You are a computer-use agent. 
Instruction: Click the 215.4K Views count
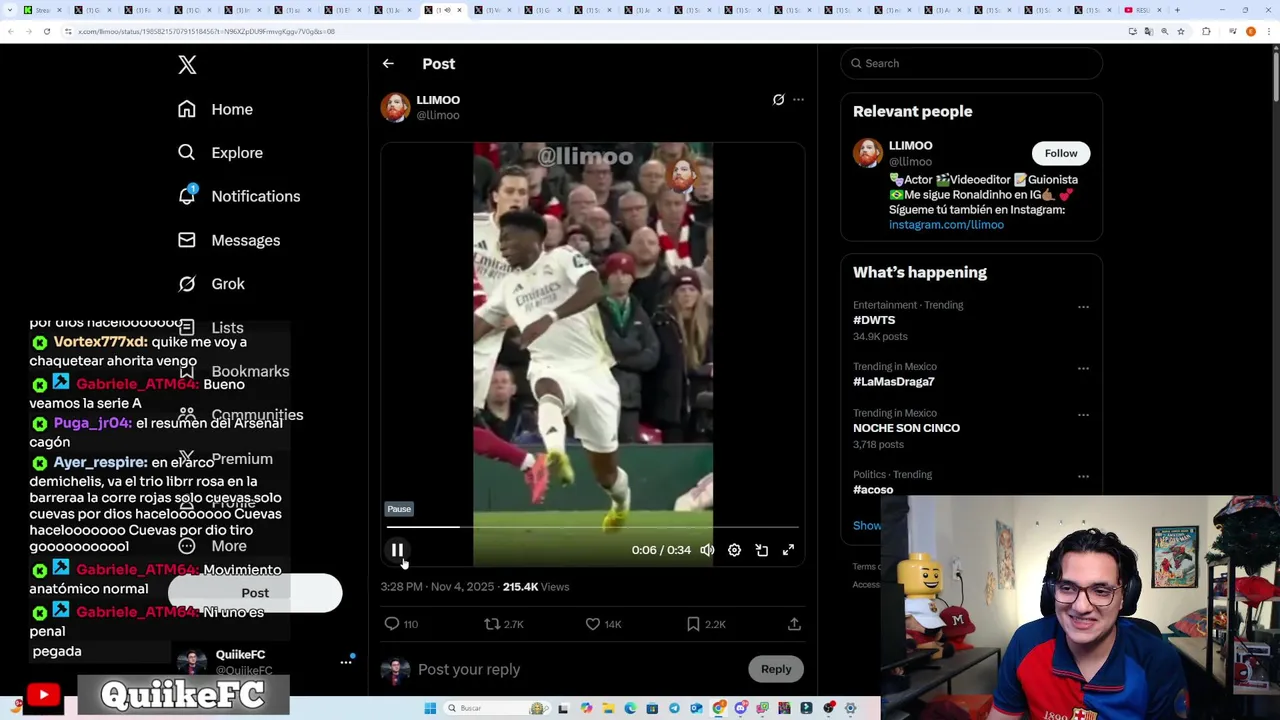536,587
